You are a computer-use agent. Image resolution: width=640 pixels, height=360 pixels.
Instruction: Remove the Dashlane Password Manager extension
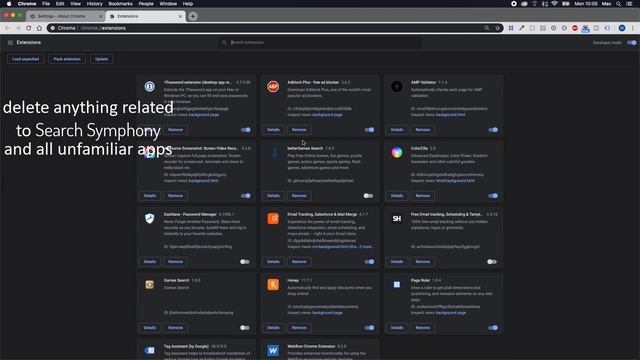[175, 262]
